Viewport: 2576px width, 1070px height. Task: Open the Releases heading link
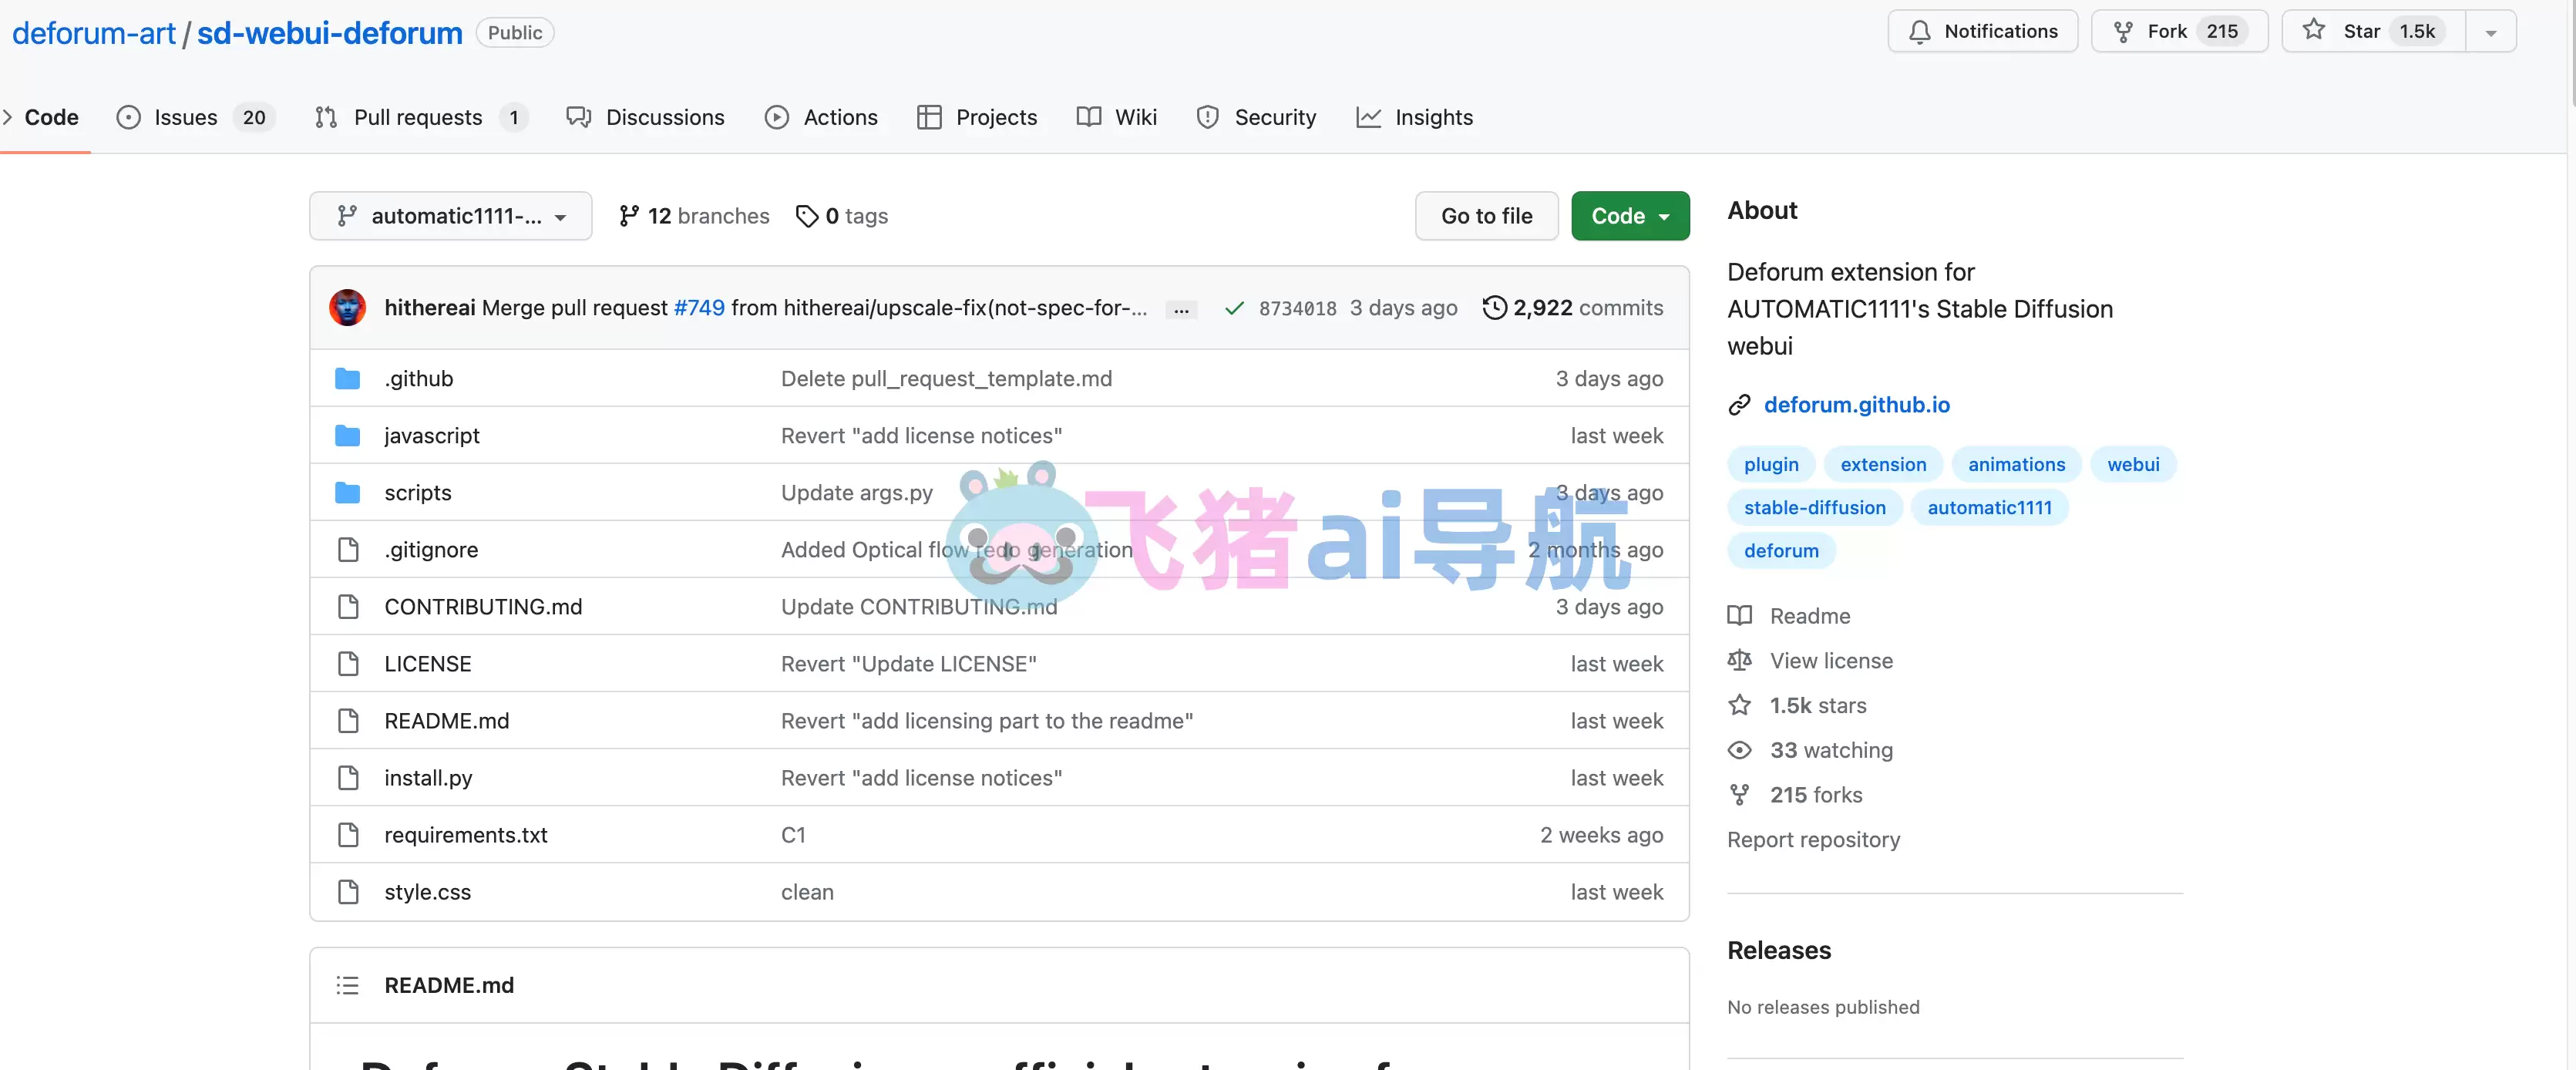pyautogui.click(x=1779, y=950)
